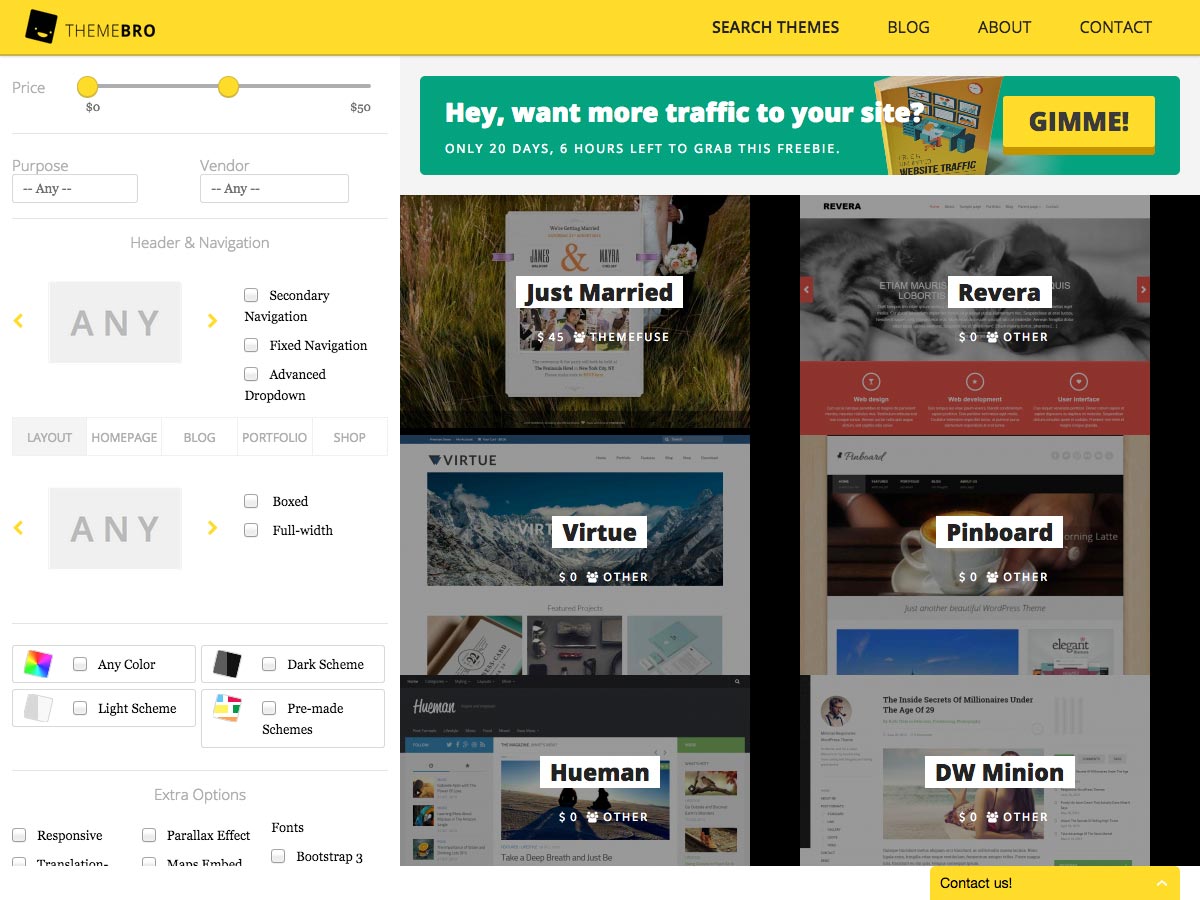
Task: Click the Dark Scheme swatch icon
Action: (x=228, y=664)
